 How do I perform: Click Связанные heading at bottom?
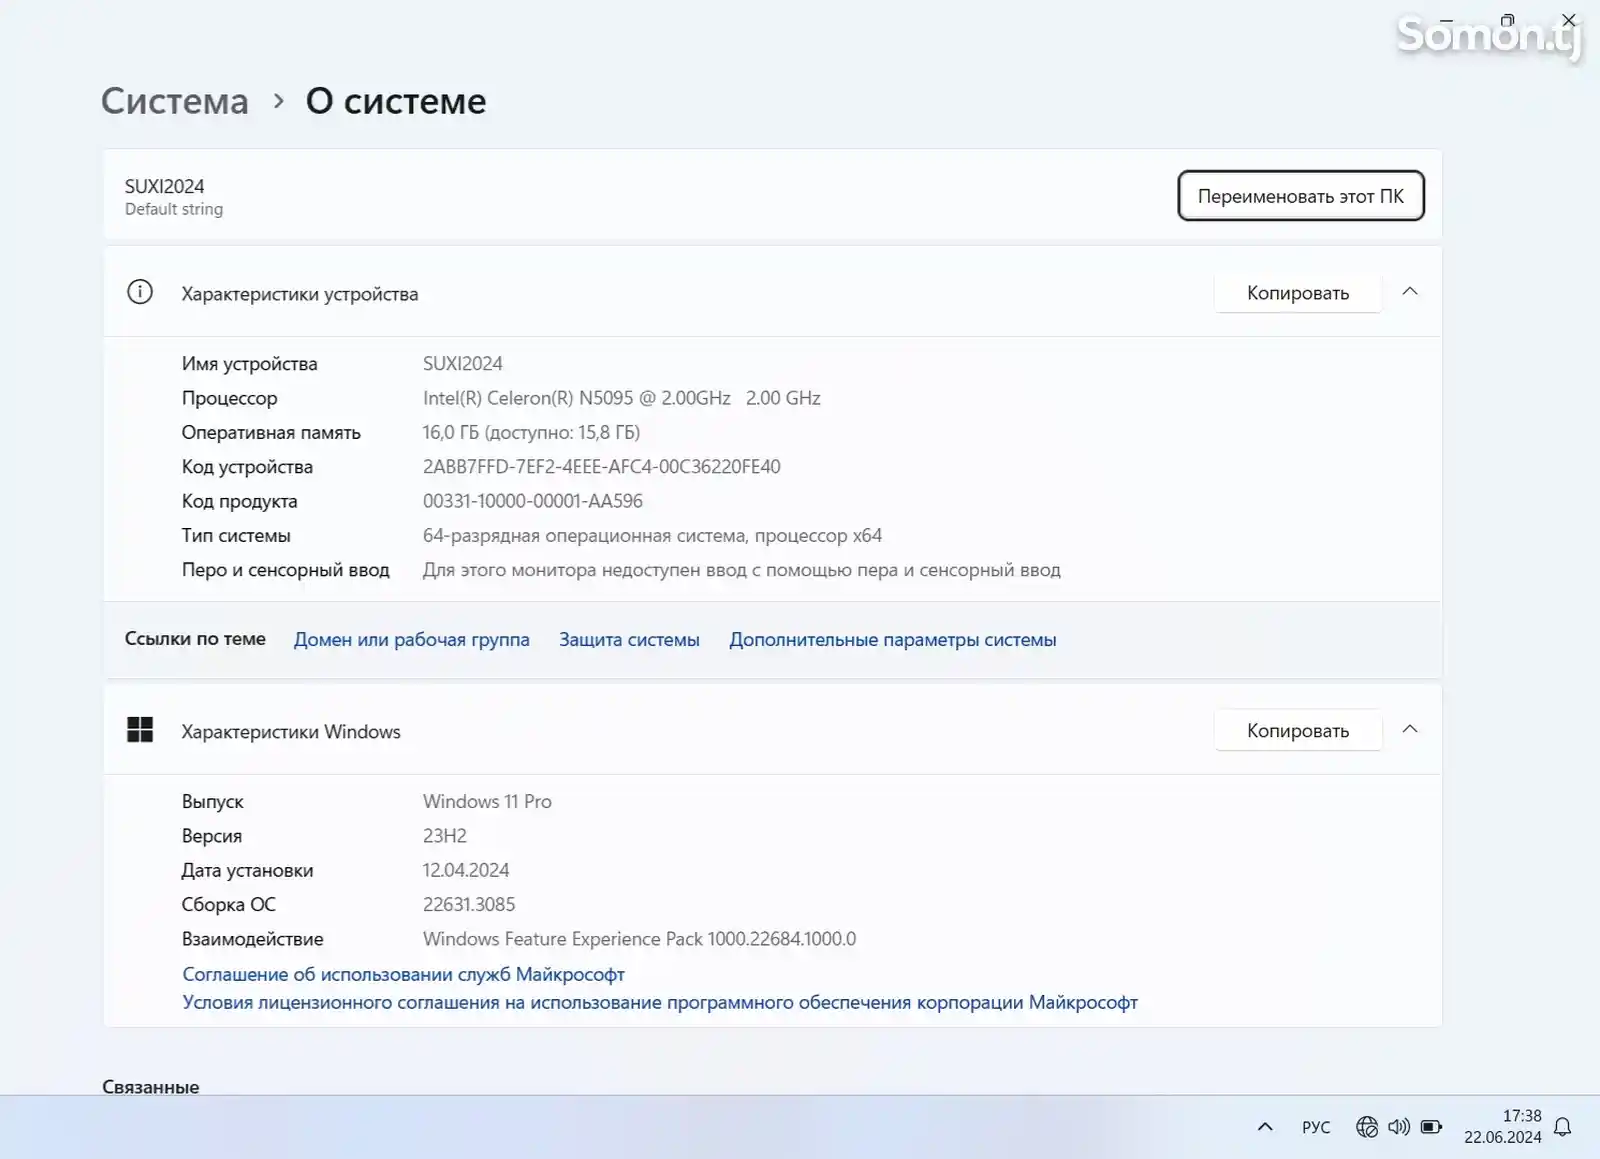click(151, 1087)
